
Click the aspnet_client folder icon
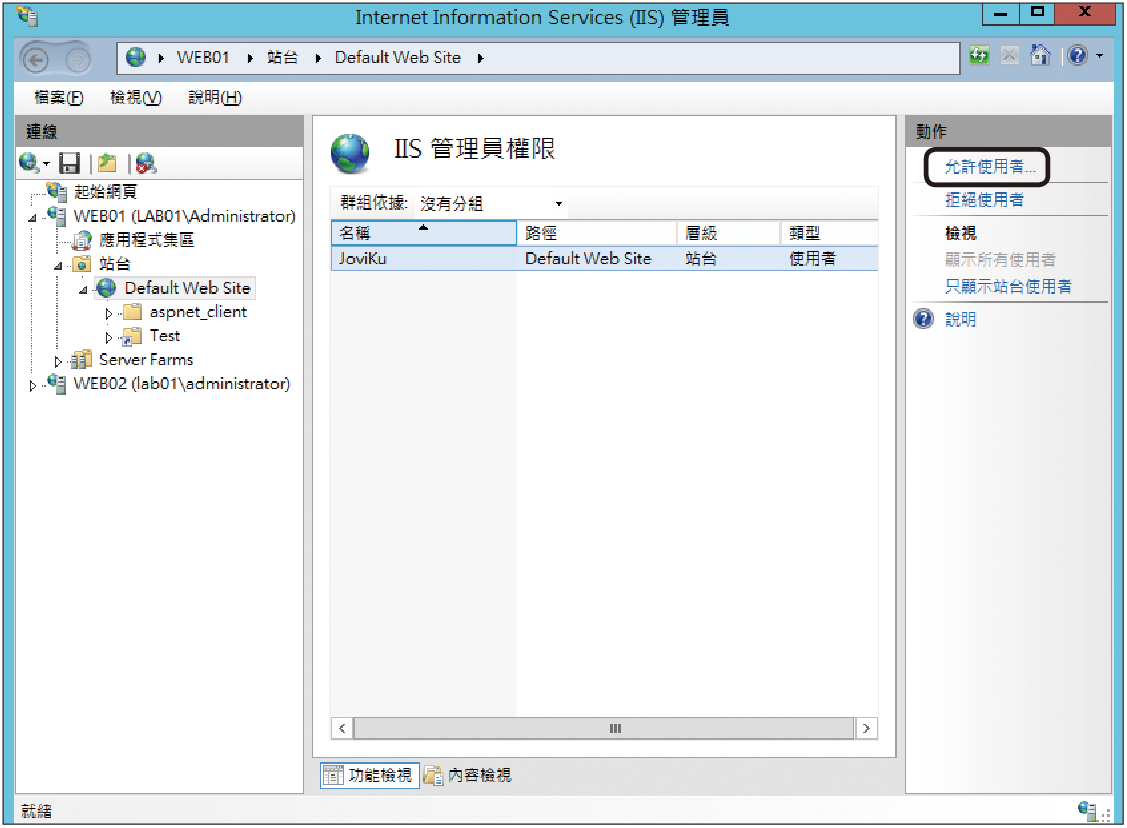point(132,312)
